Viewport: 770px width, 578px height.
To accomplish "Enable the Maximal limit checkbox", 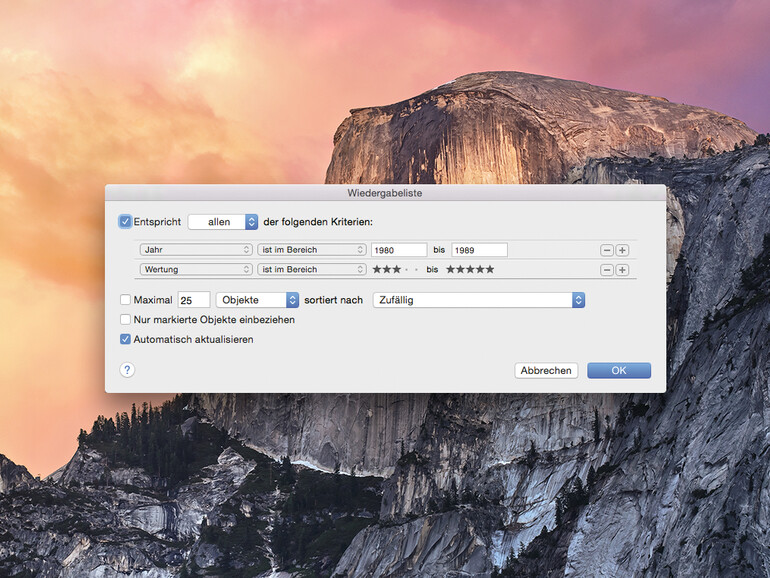I will pyautogui.click(x=125, y=299).
